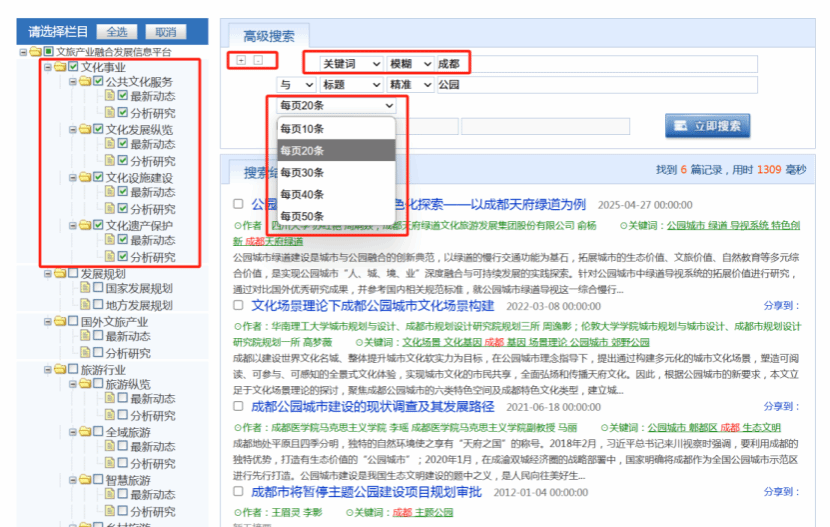Click the 全选 button
This screenshot has height=527, width=830.
pyautogui.click(x=116, y=32)
